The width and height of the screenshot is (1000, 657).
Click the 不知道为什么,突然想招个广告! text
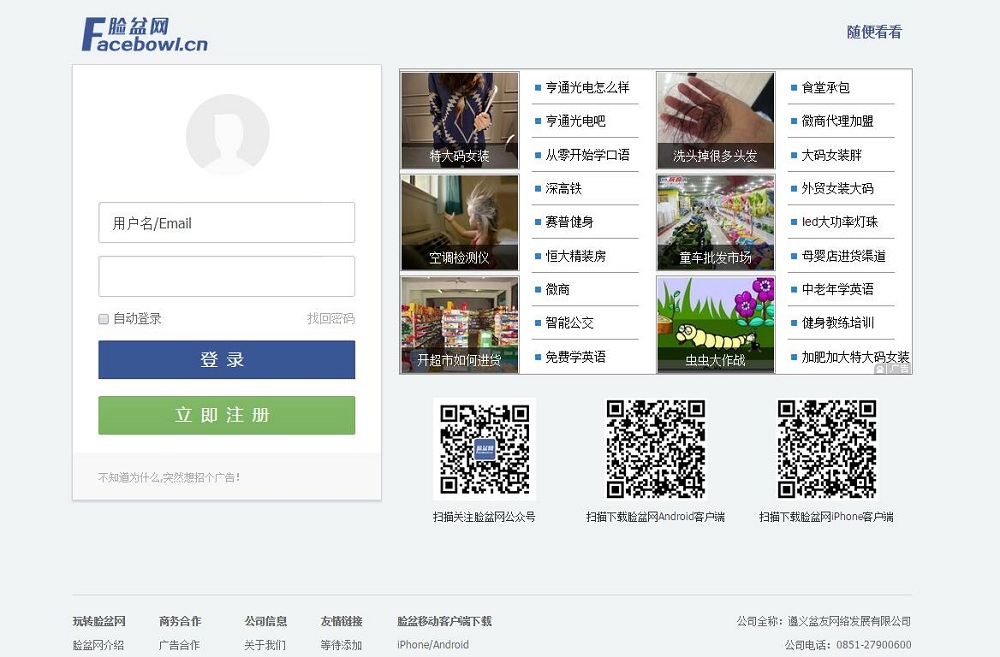[169, 477]
